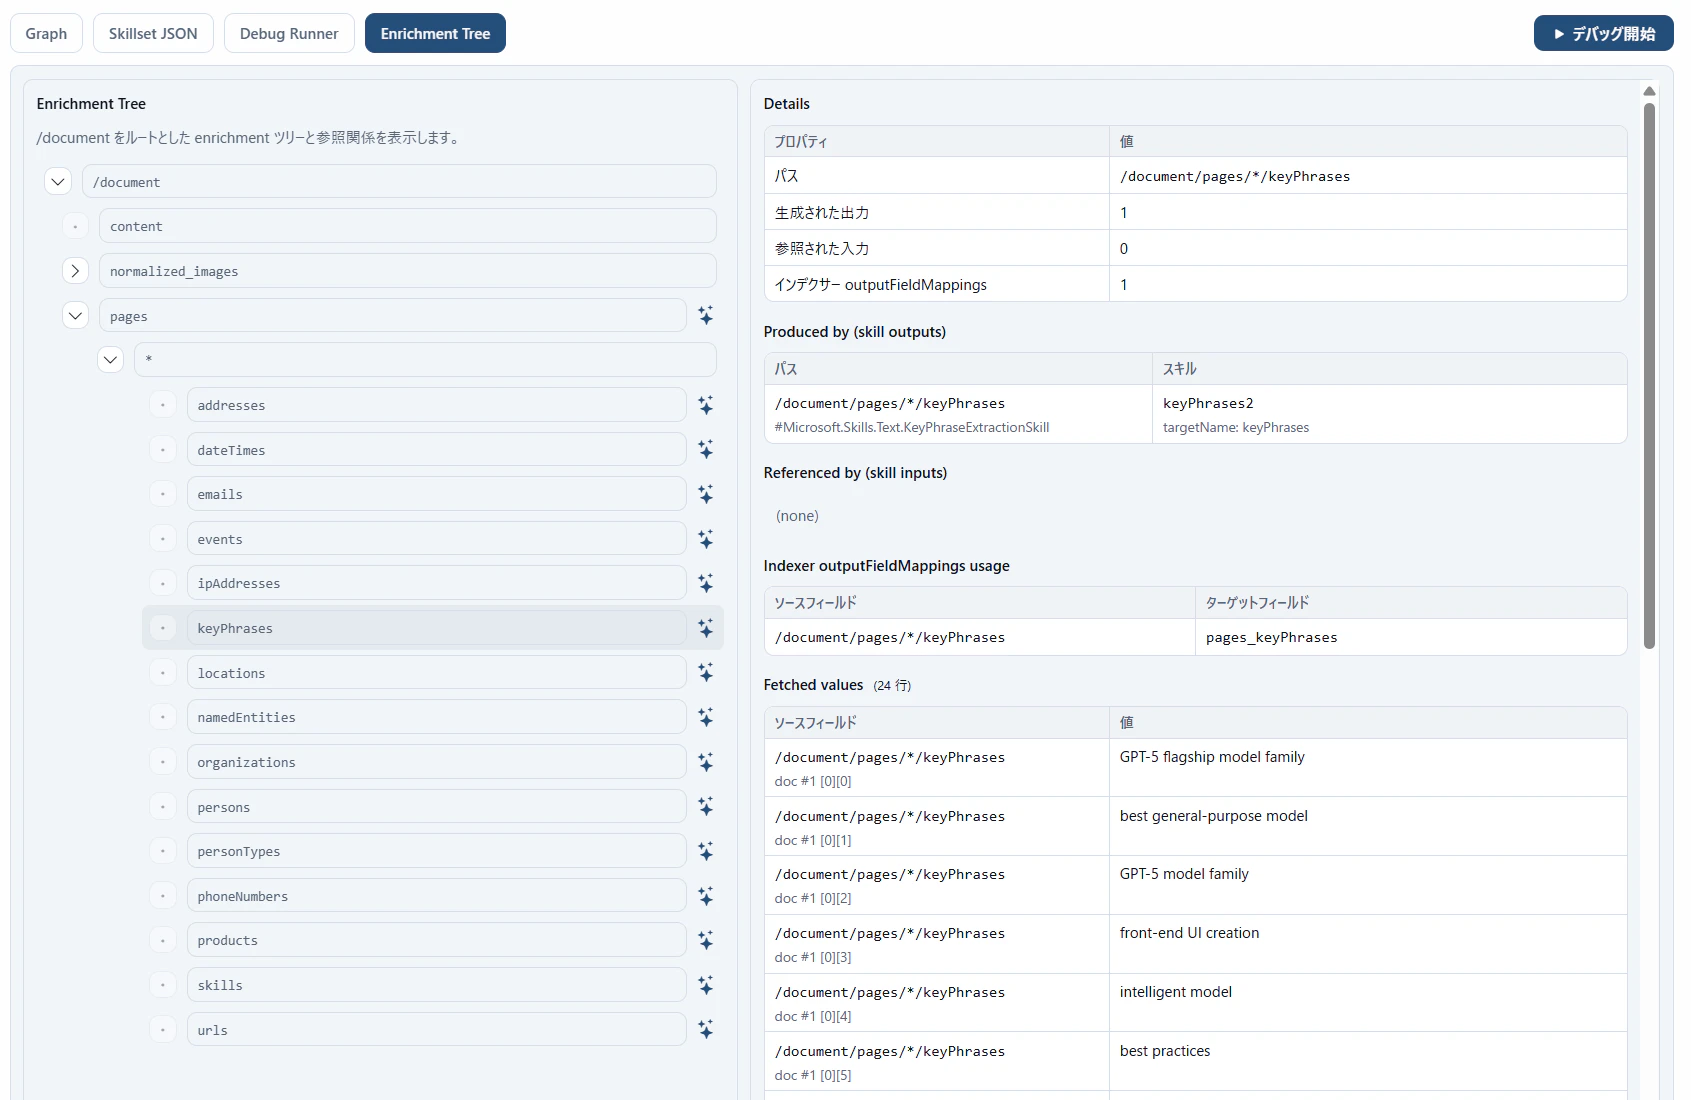Click the 'GPT-5 flagship model family' value

click(1212, 757)
